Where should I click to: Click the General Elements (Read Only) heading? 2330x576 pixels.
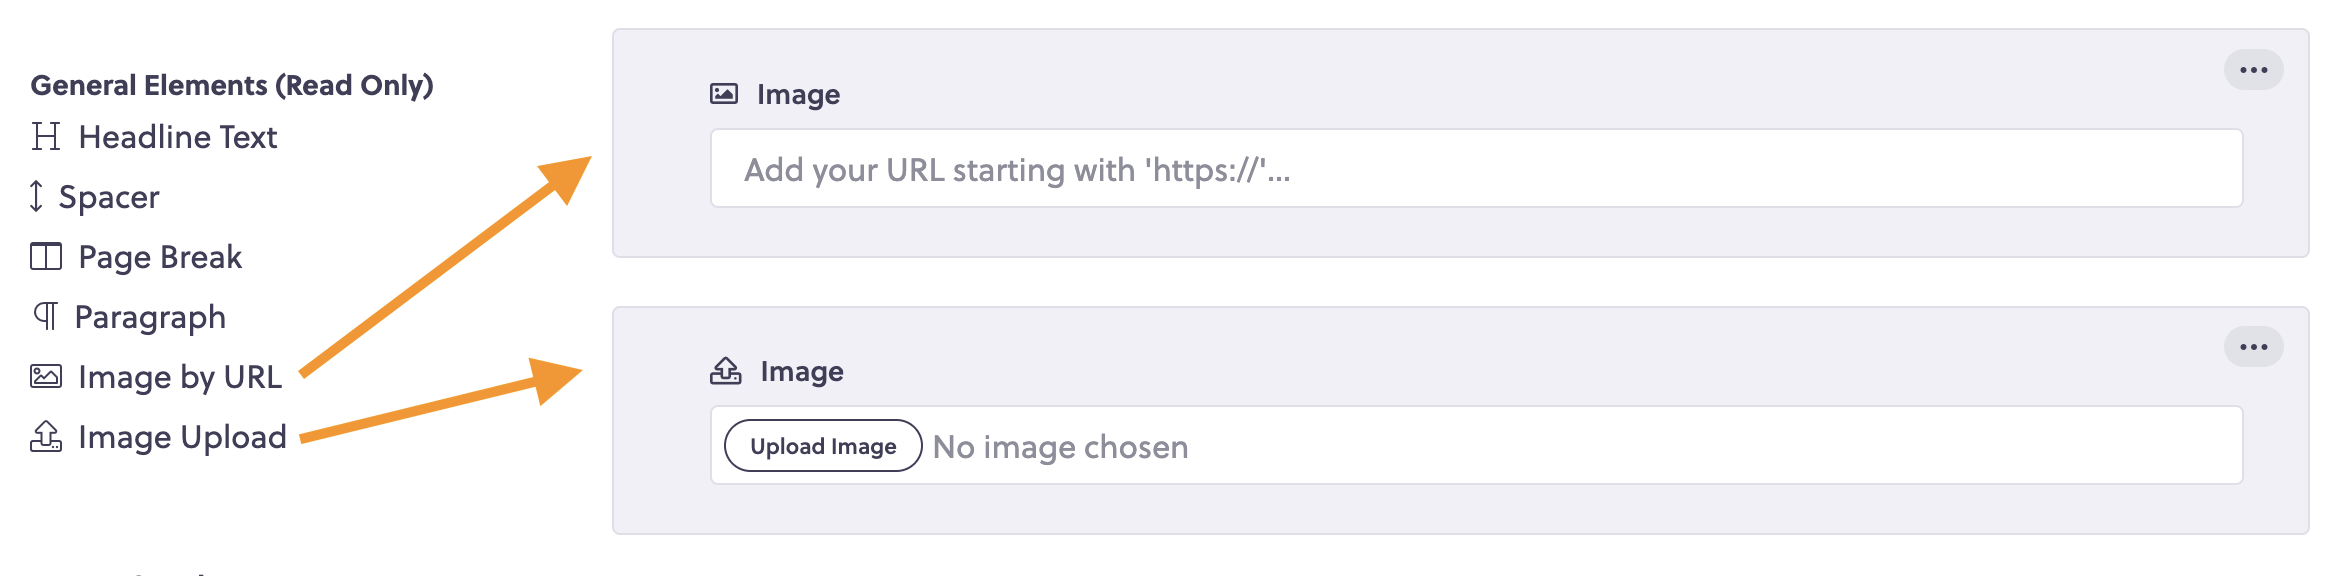(x=232, y=85)
